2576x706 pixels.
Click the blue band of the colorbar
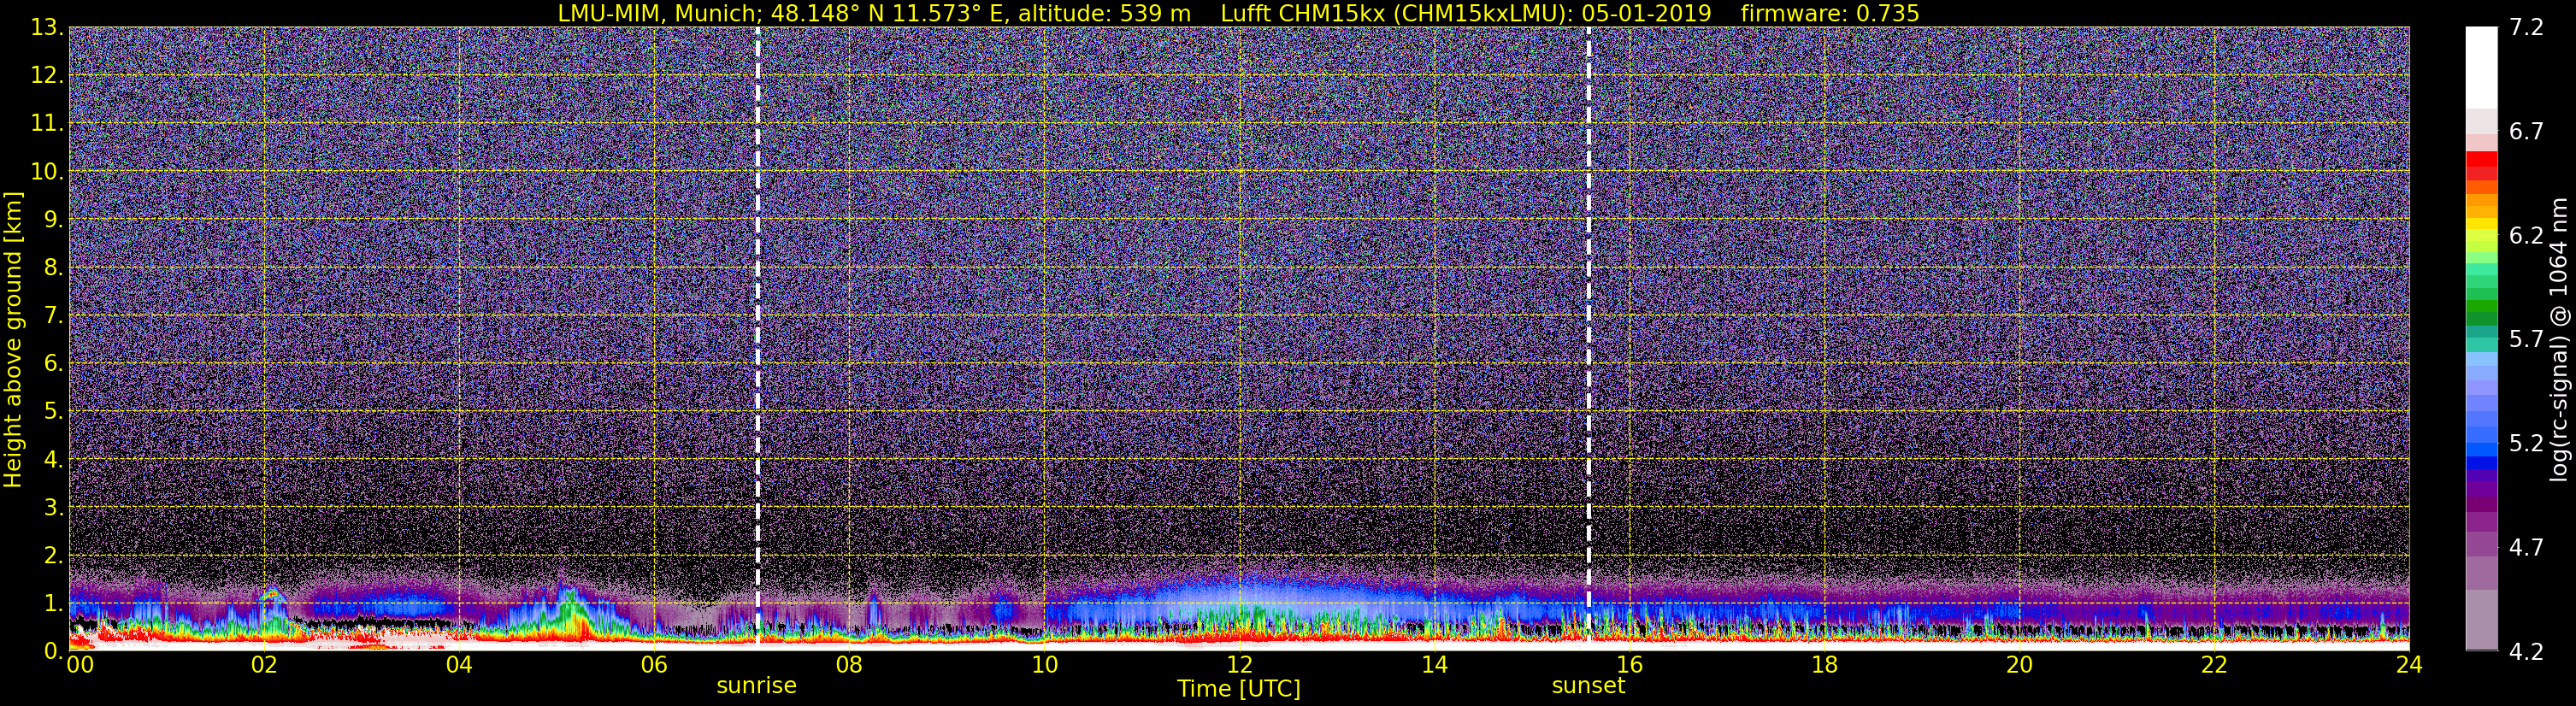tap(2481, 448)
